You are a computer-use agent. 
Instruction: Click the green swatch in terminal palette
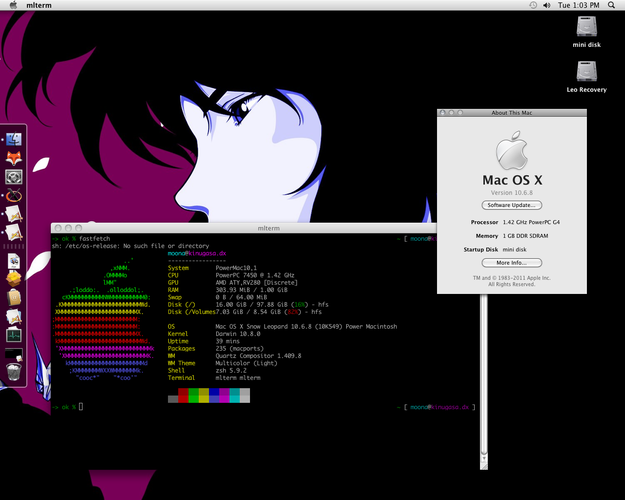[193, 395]
